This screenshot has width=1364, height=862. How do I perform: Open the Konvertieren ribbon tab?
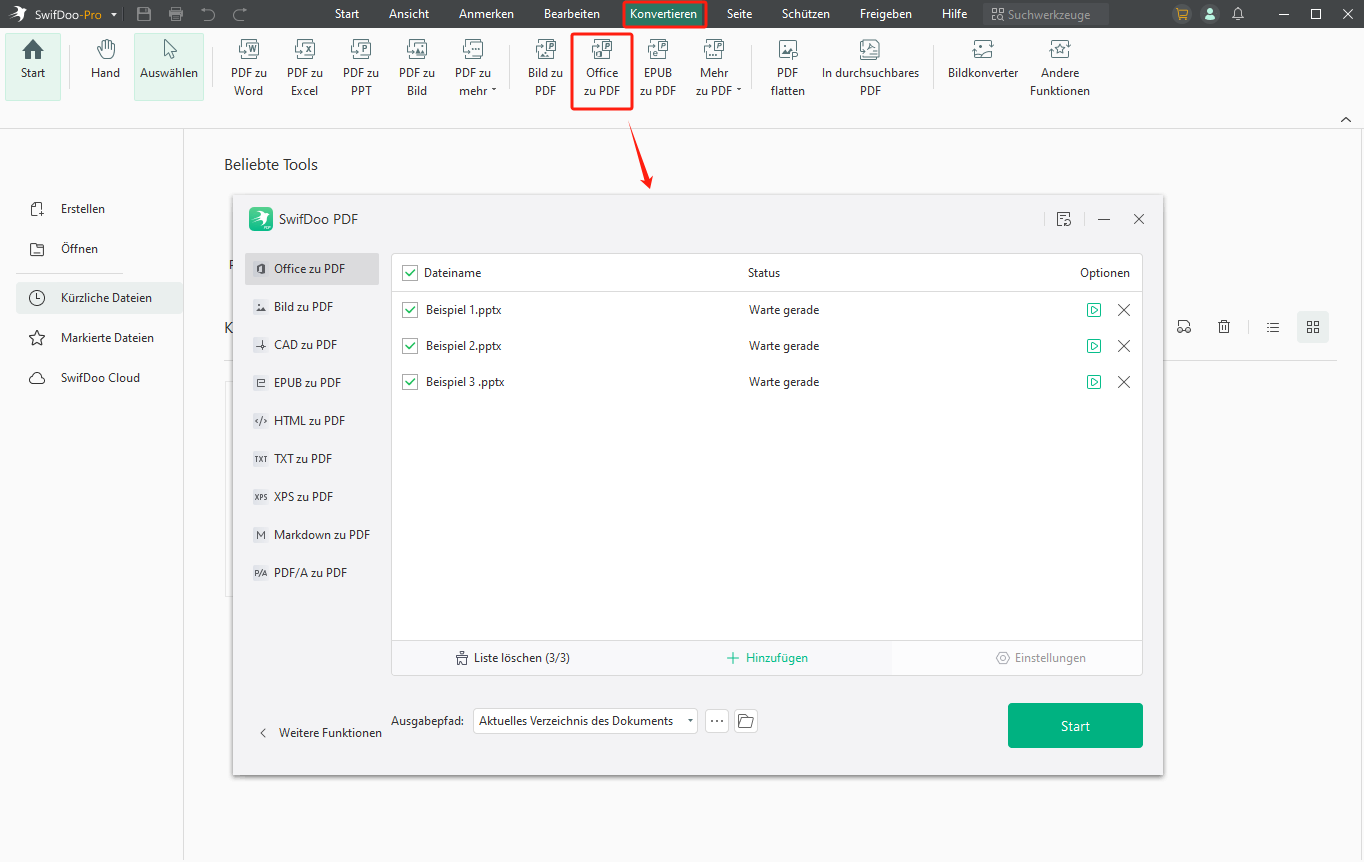(664, 14)
